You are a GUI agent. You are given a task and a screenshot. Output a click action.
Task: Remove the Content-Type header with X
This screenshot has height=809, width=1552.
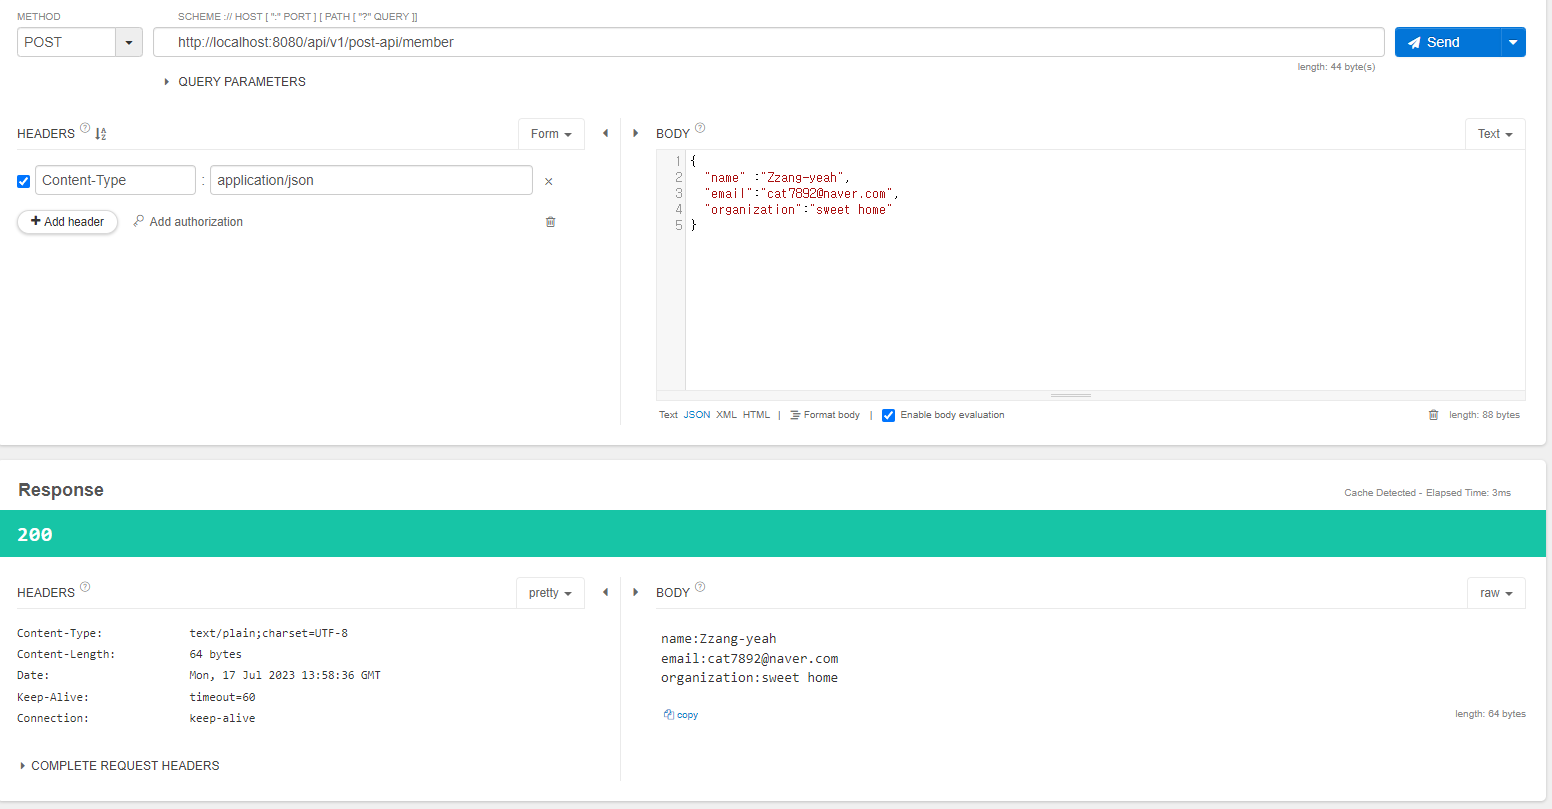tap(548, 182)
